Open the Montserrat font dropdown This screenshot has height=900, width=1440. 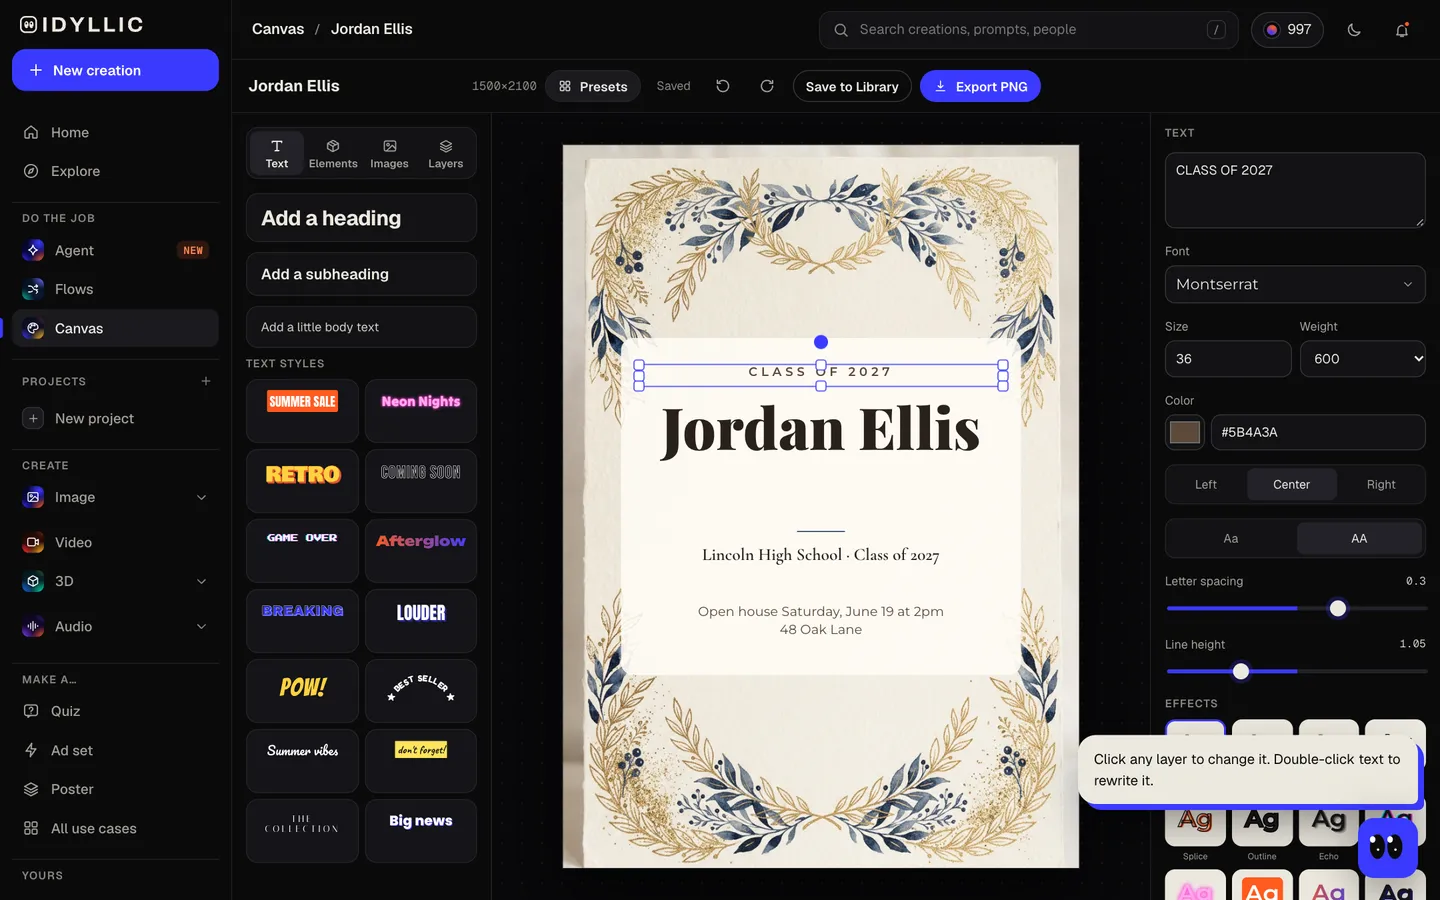tap(1295, 284)
